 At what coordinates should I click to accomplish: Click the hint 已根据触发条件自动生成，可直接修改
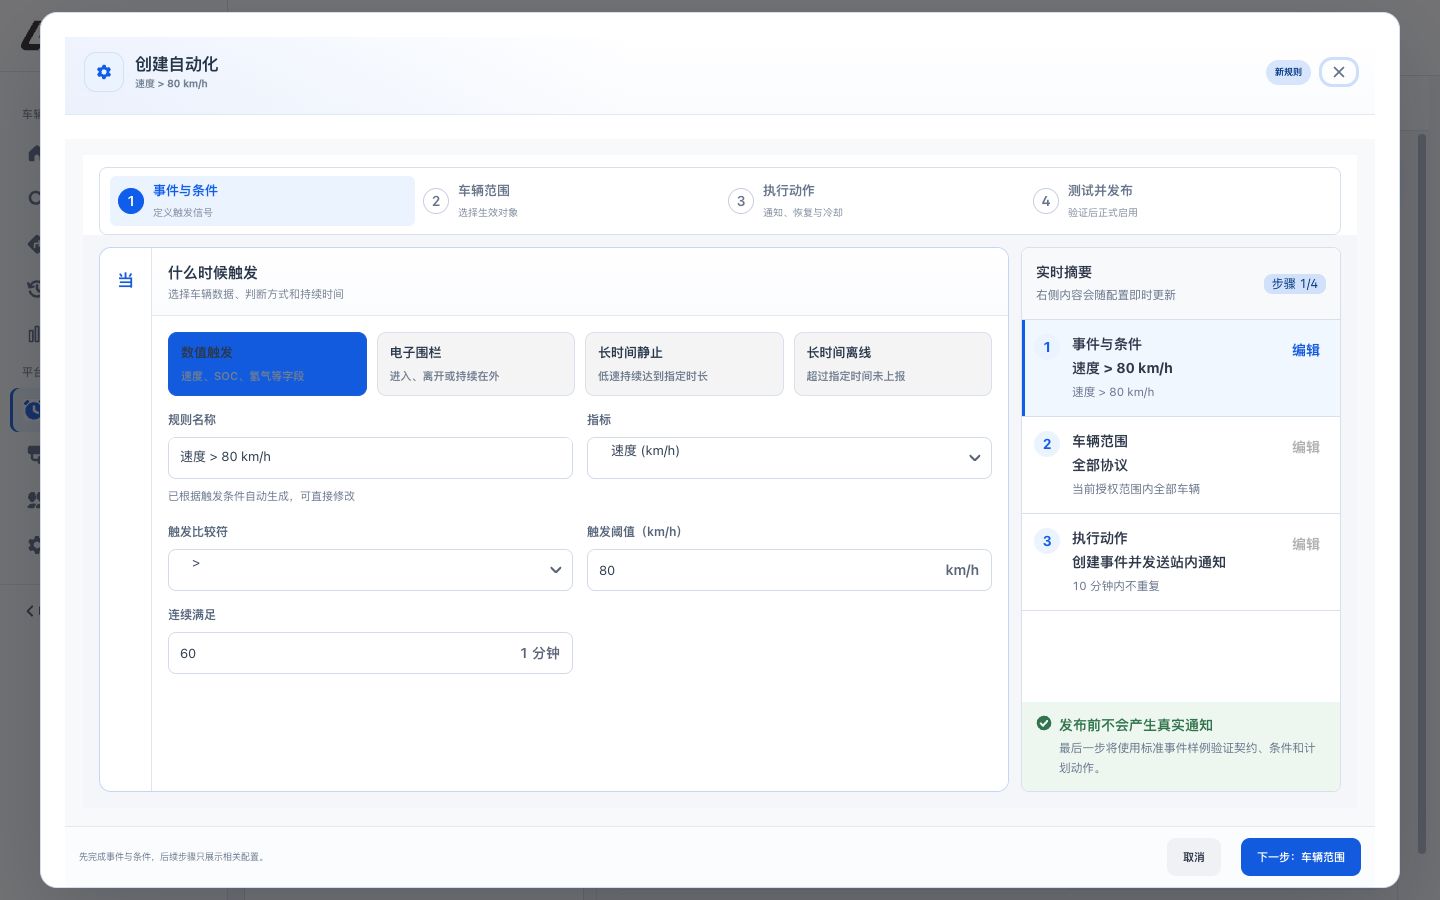[x=261, y=496]
